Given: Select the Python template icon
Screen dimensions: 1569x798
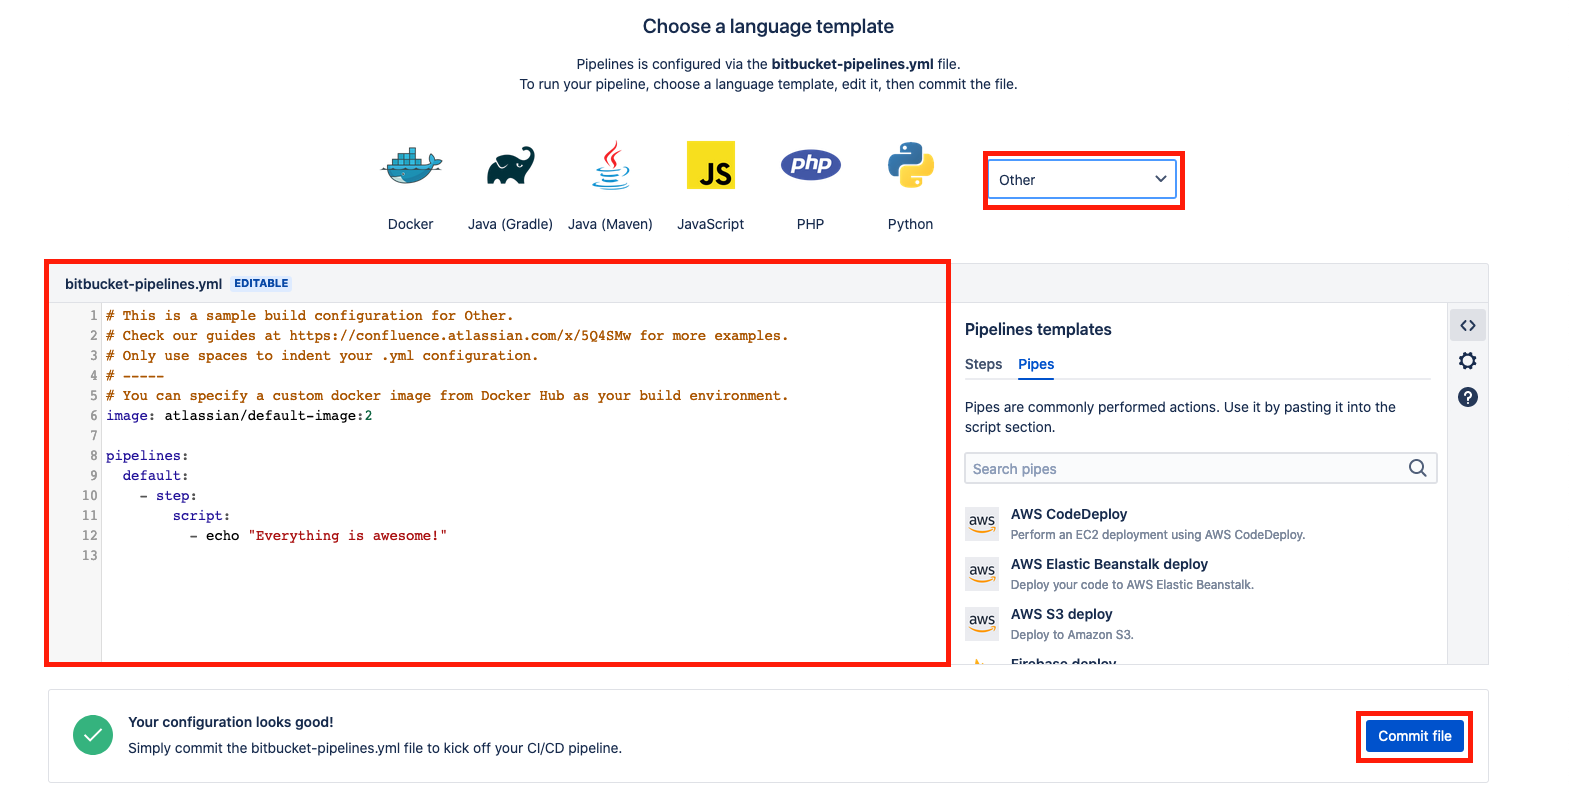Looking at the screenshot, I should tap(911, 165).
